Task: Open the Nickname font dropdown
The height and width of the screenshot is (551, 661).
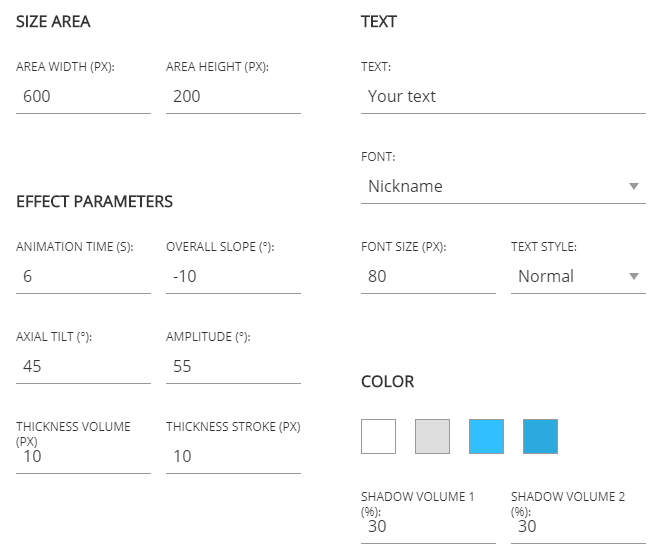Action: [492, 187]
